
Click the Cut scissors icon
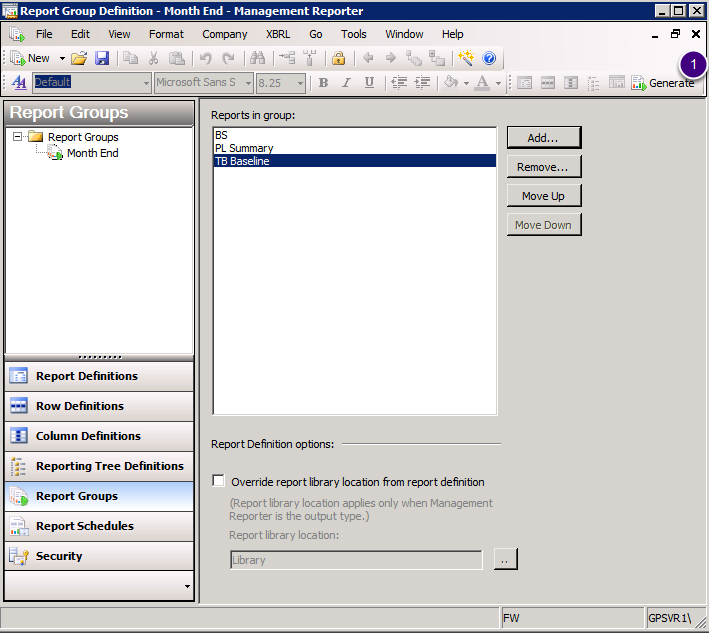click(154, 58)
